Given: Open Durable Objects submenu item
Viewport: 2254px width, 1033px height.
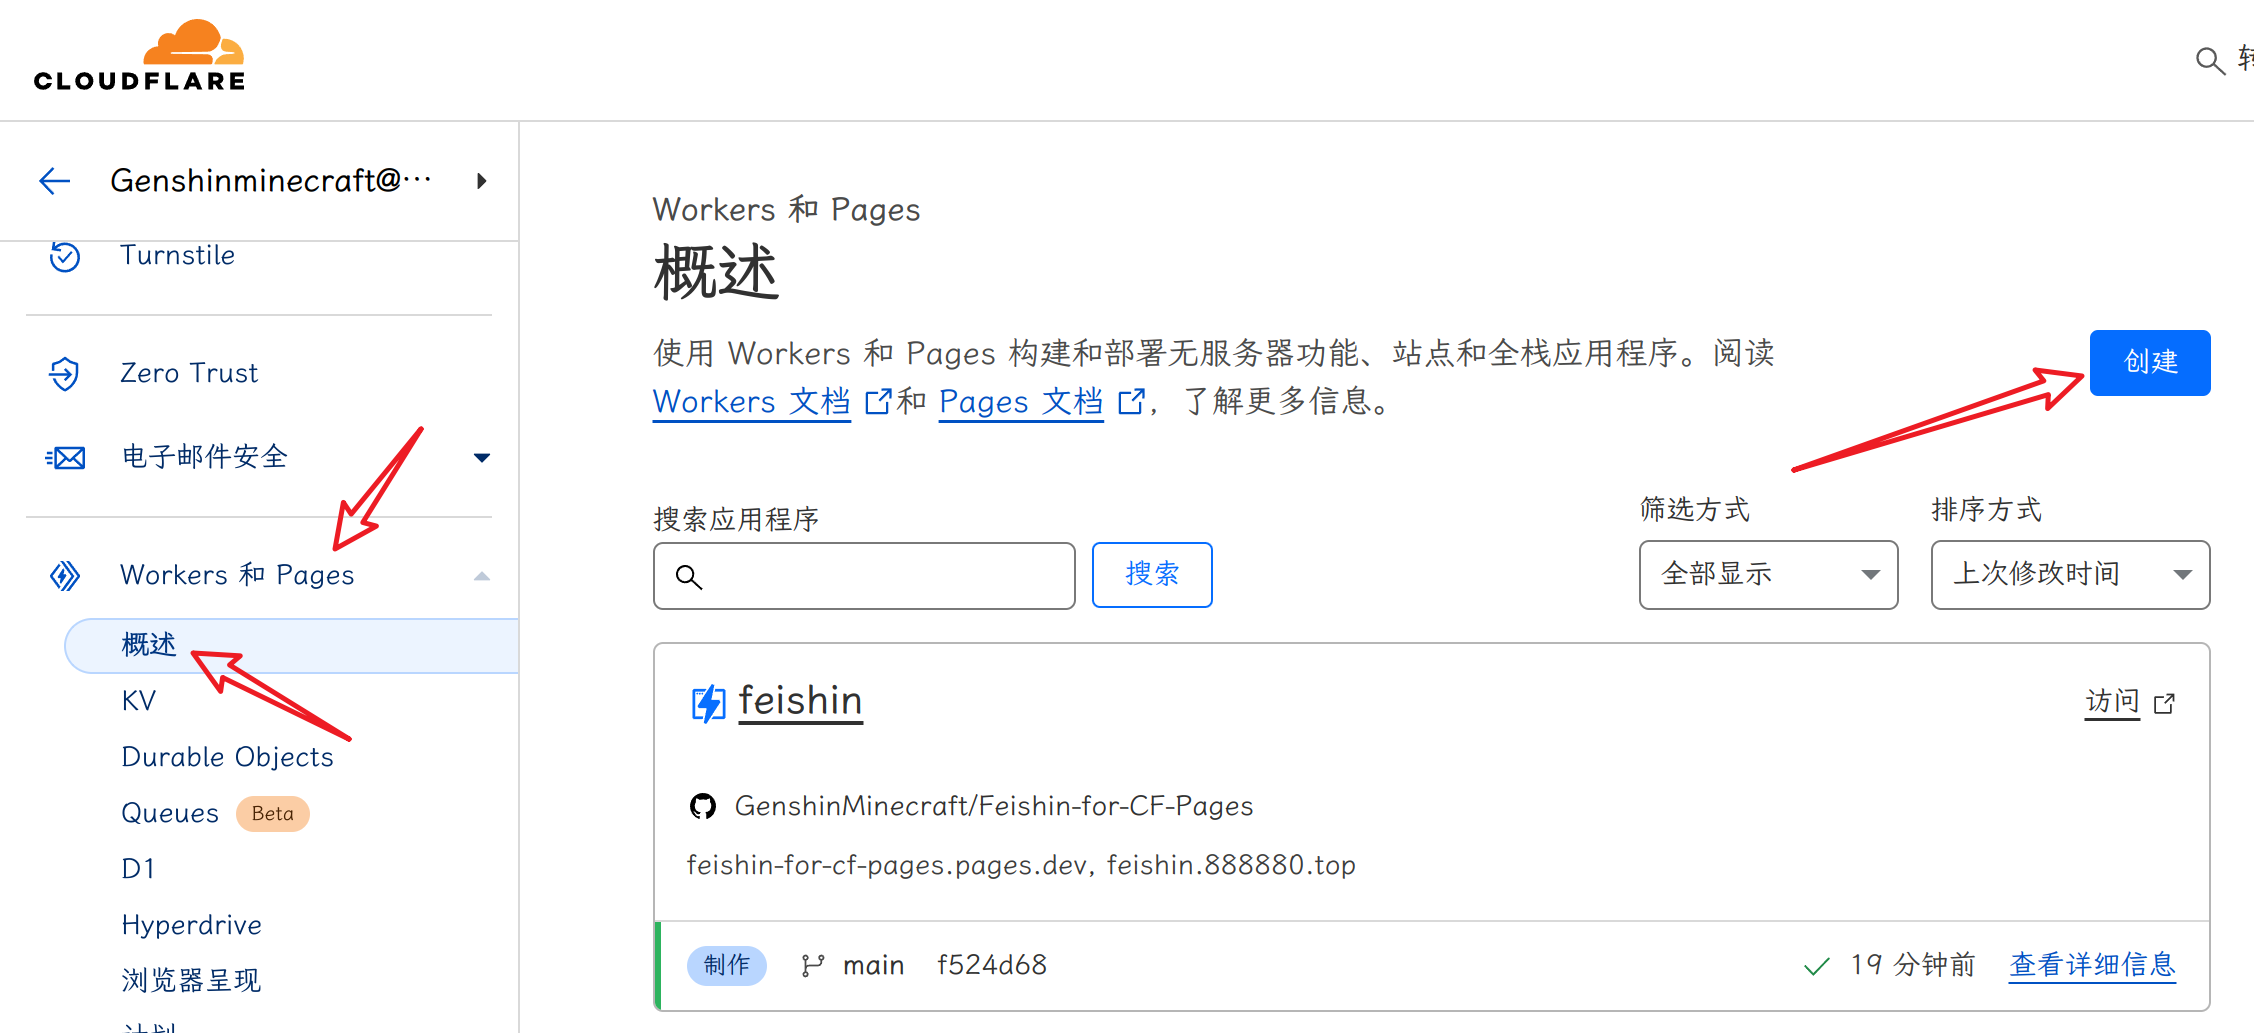Looking at the screenshot, I should tap(227, 757).
